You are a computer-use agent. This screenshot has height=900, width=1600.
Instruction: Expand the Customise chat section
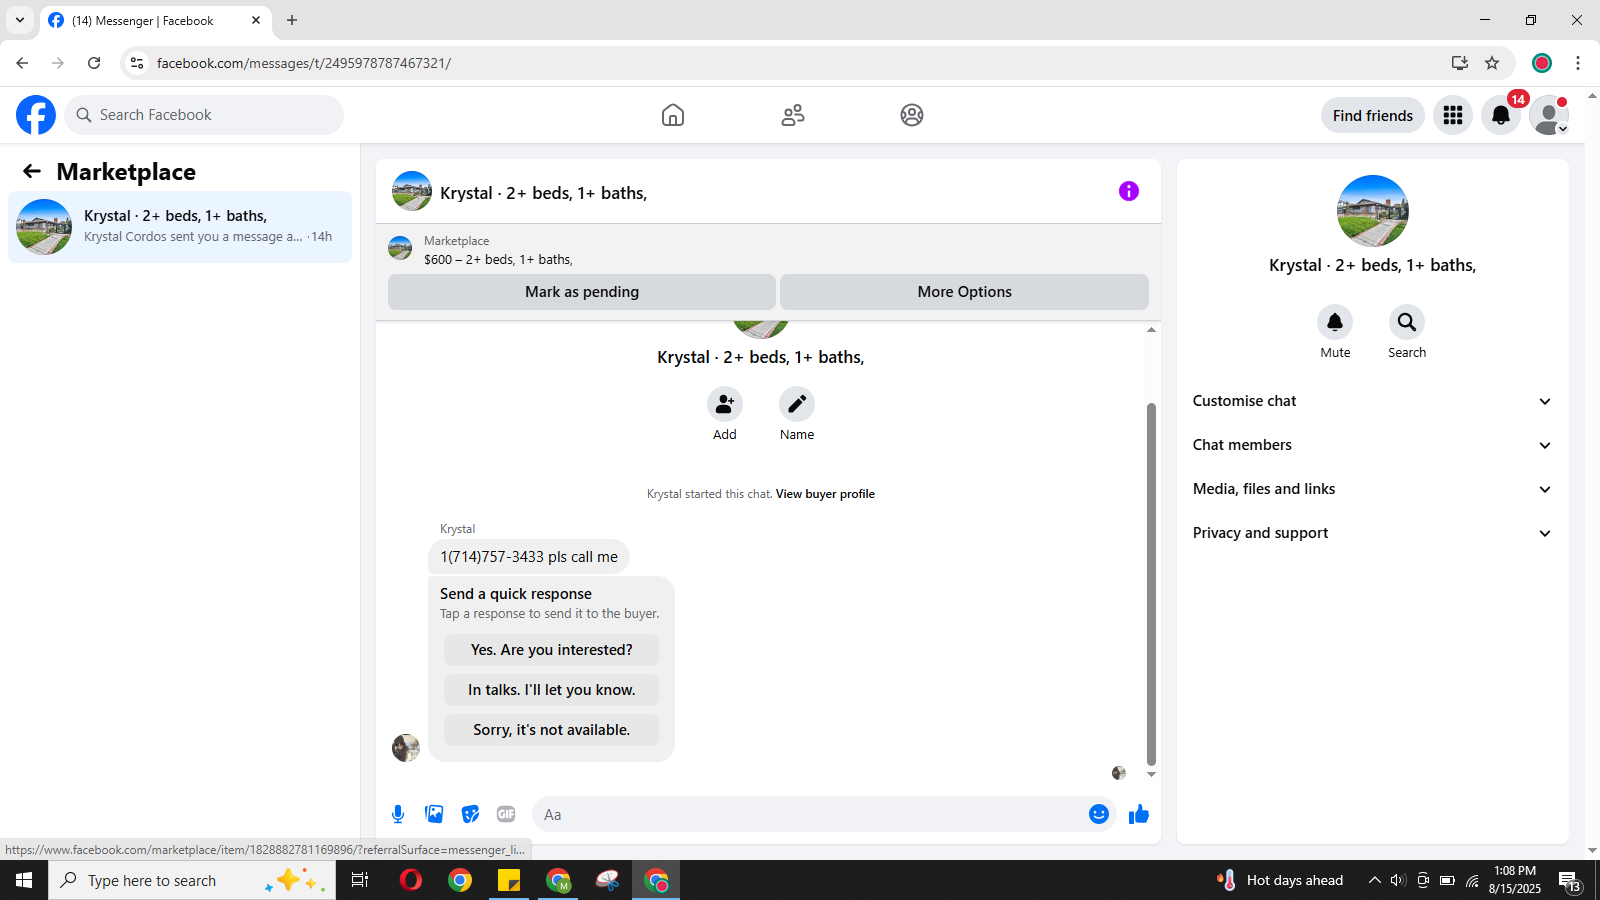point(1373,401)
